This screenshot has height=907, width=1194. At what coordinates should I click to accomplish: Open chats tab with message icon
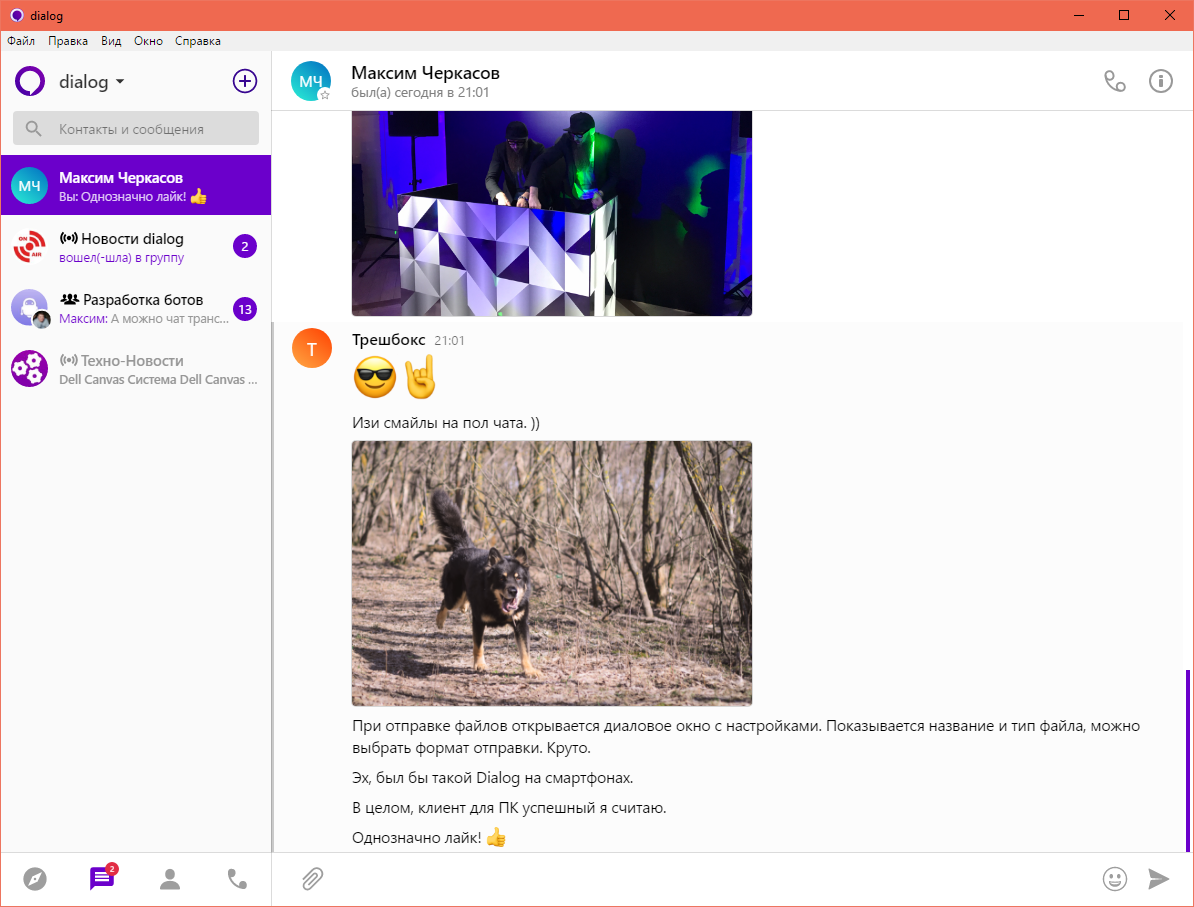102,878
